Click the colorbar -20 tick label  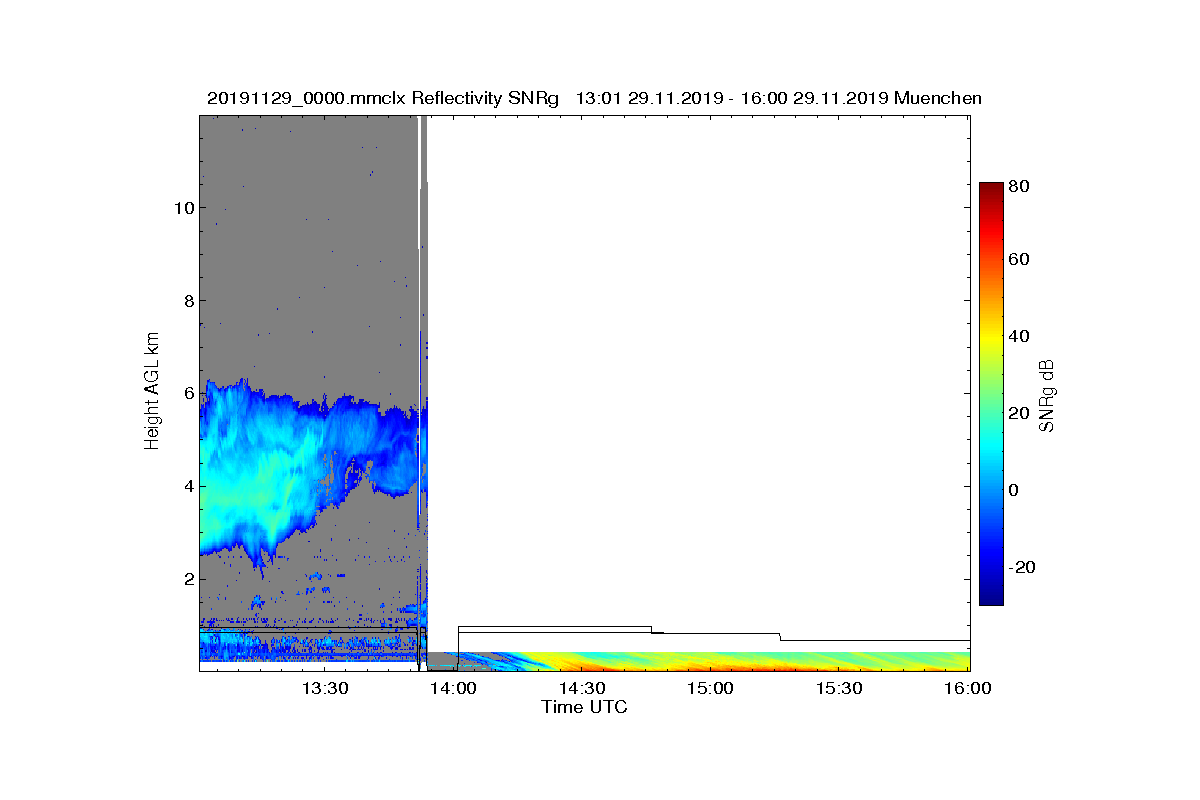[x=1024, y=567]
